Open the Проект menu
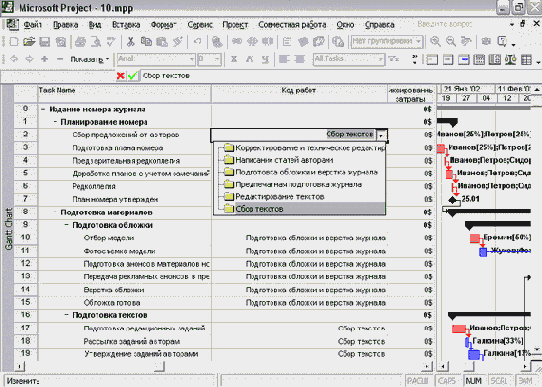 [x=235, y=25]
